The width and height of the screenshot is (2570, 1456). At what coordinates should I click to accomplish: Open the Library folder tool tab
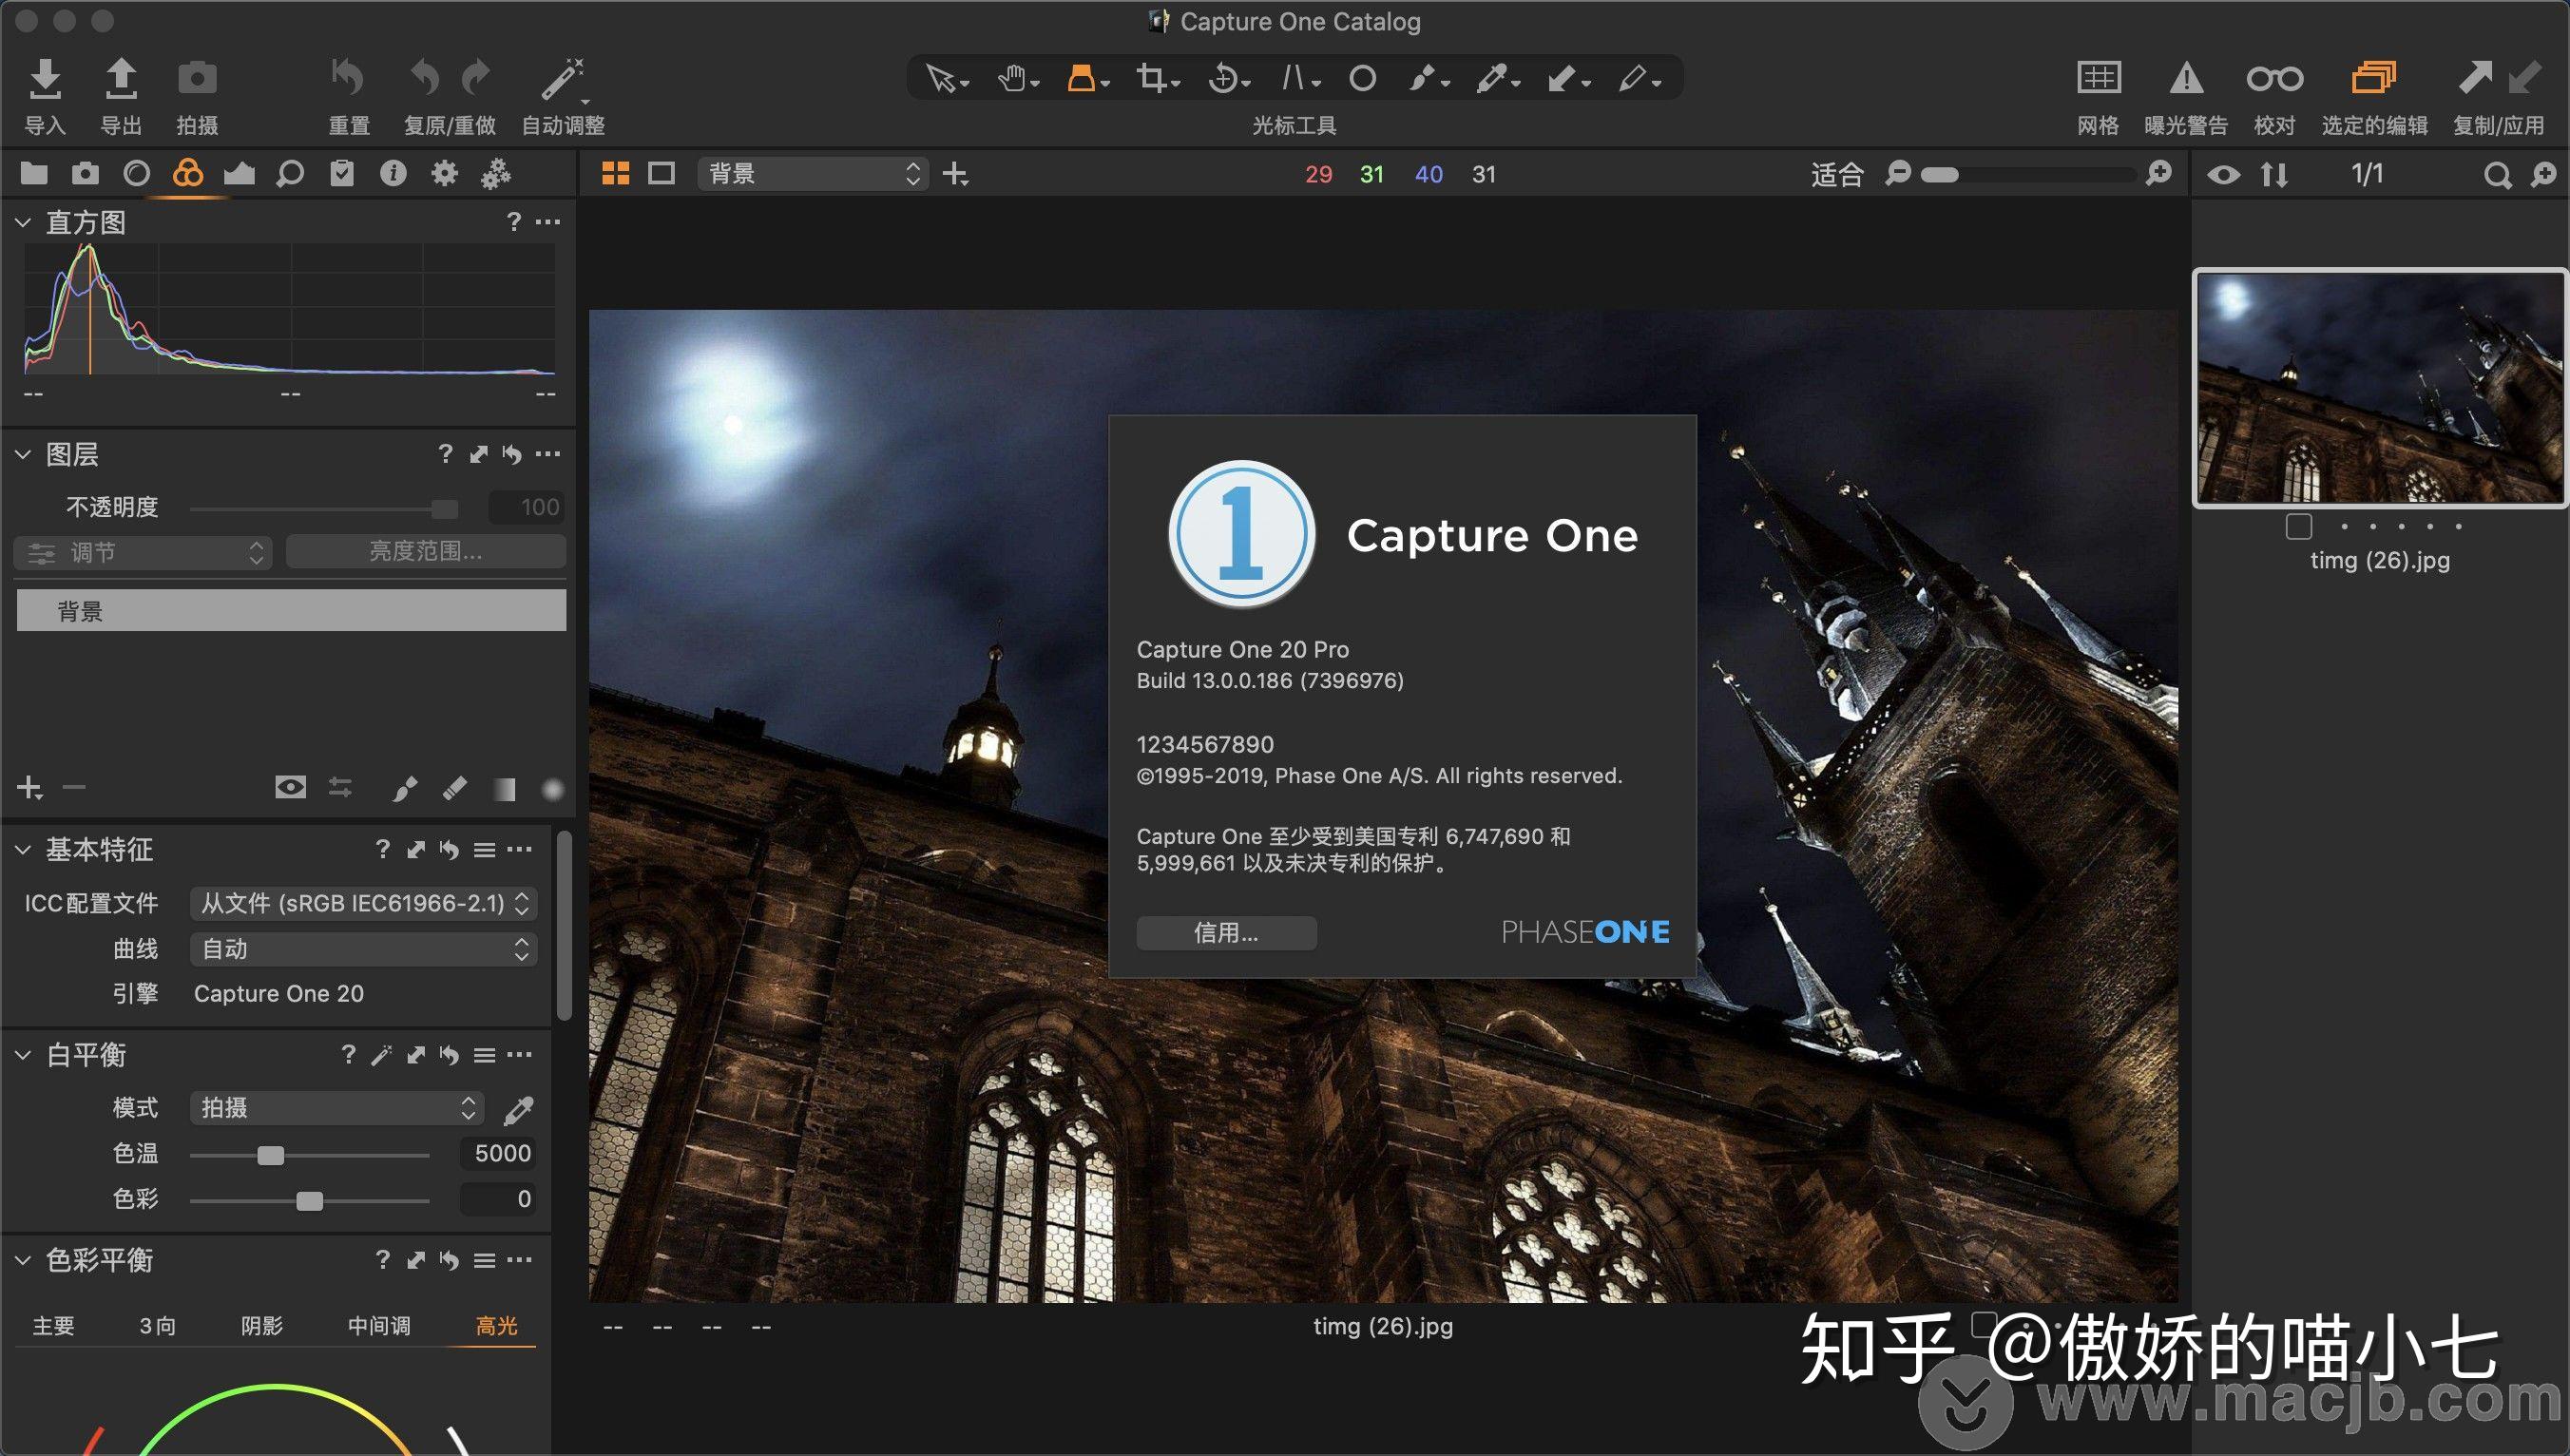[33, 172]
